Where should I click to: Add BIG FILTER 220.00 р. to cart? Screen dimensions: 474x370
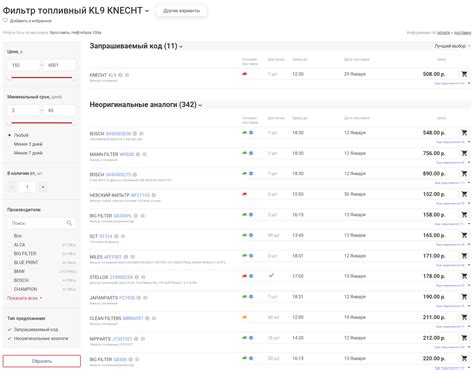click(464, 358)
